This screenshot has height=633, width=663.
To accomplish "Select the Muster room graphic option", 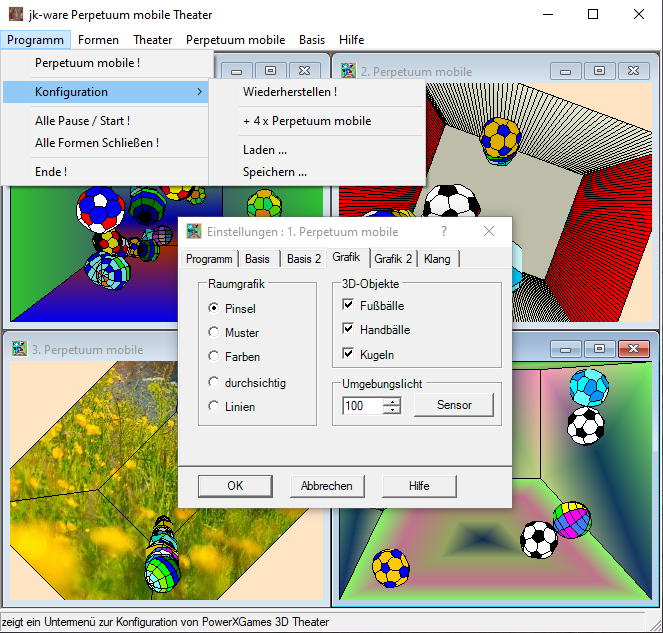I will pos(214,332).
